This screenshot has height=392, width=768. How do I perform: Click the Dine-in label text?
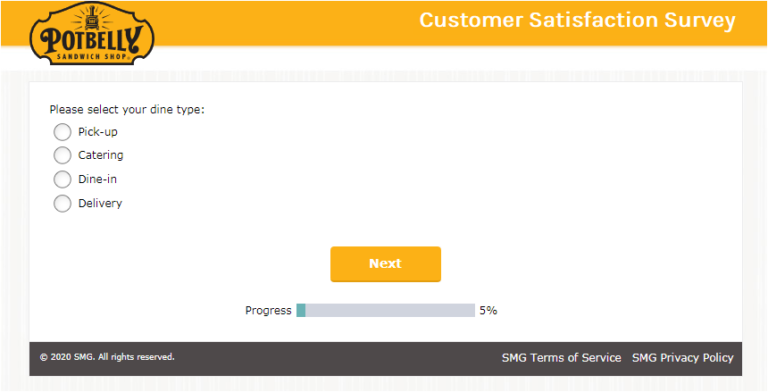point(97,179)
